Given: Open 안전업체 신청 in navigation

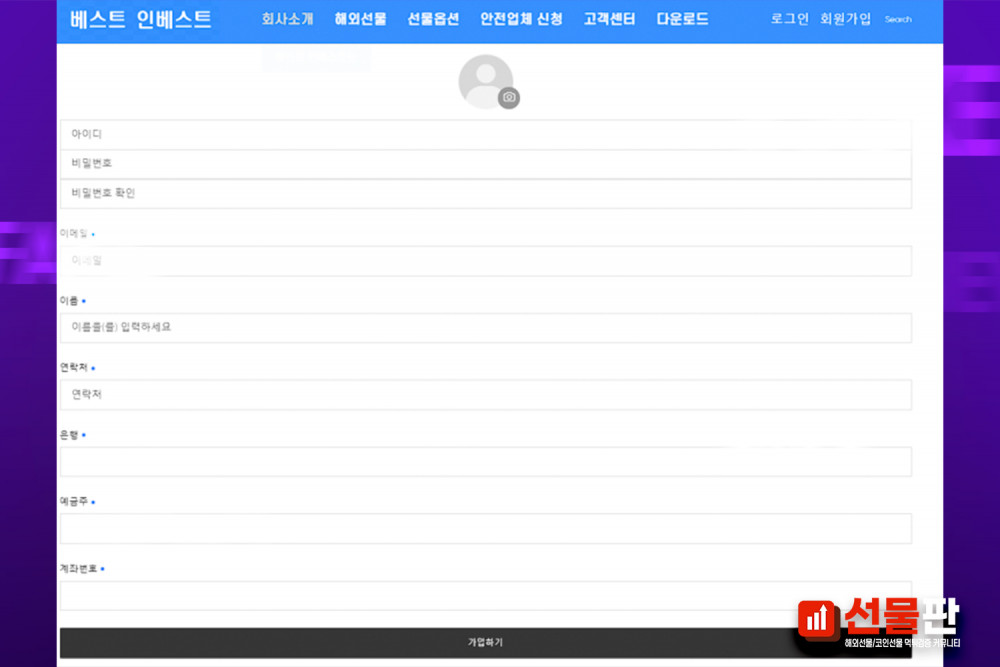Looking at the screenshot, I should coord(521,19).
